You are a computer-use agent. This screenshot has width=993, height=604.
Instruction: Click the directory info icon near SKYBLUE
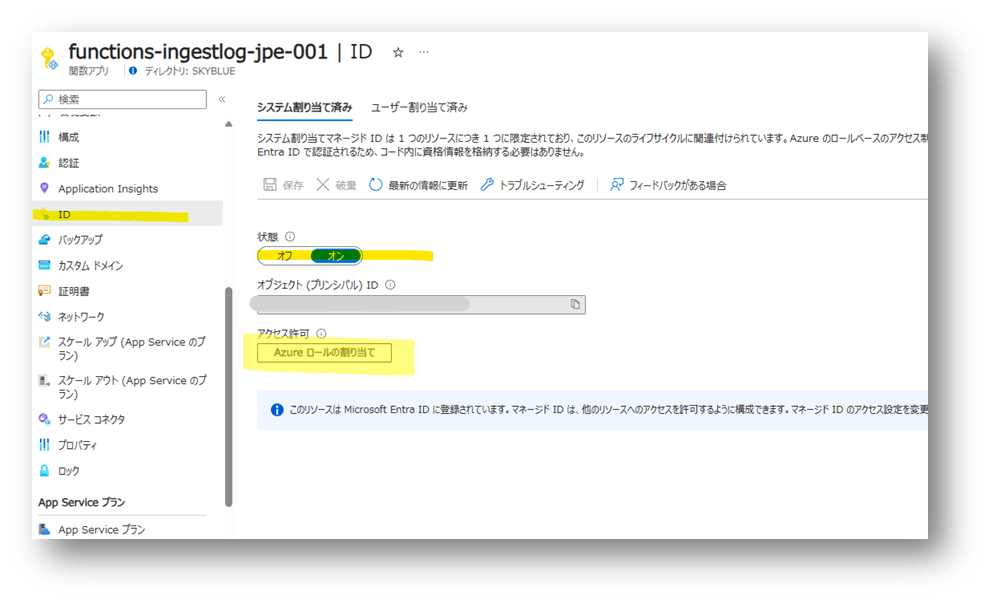pyautogui.click(x=133, y=71)
